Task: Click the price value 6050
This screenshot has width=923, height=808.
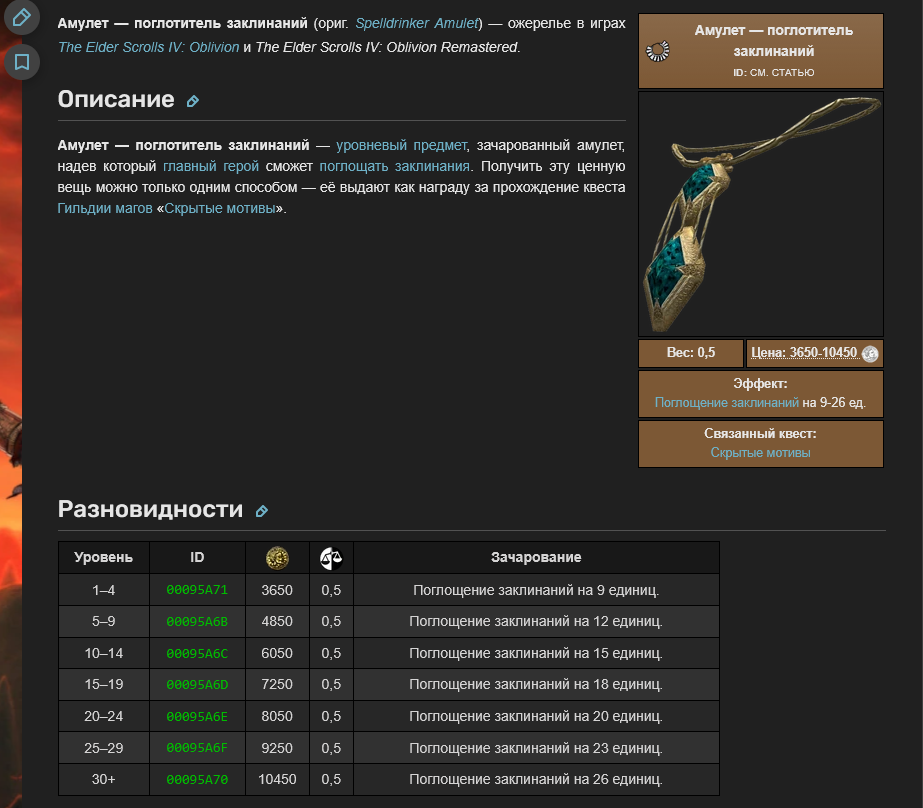Action: tap(277, 653)
